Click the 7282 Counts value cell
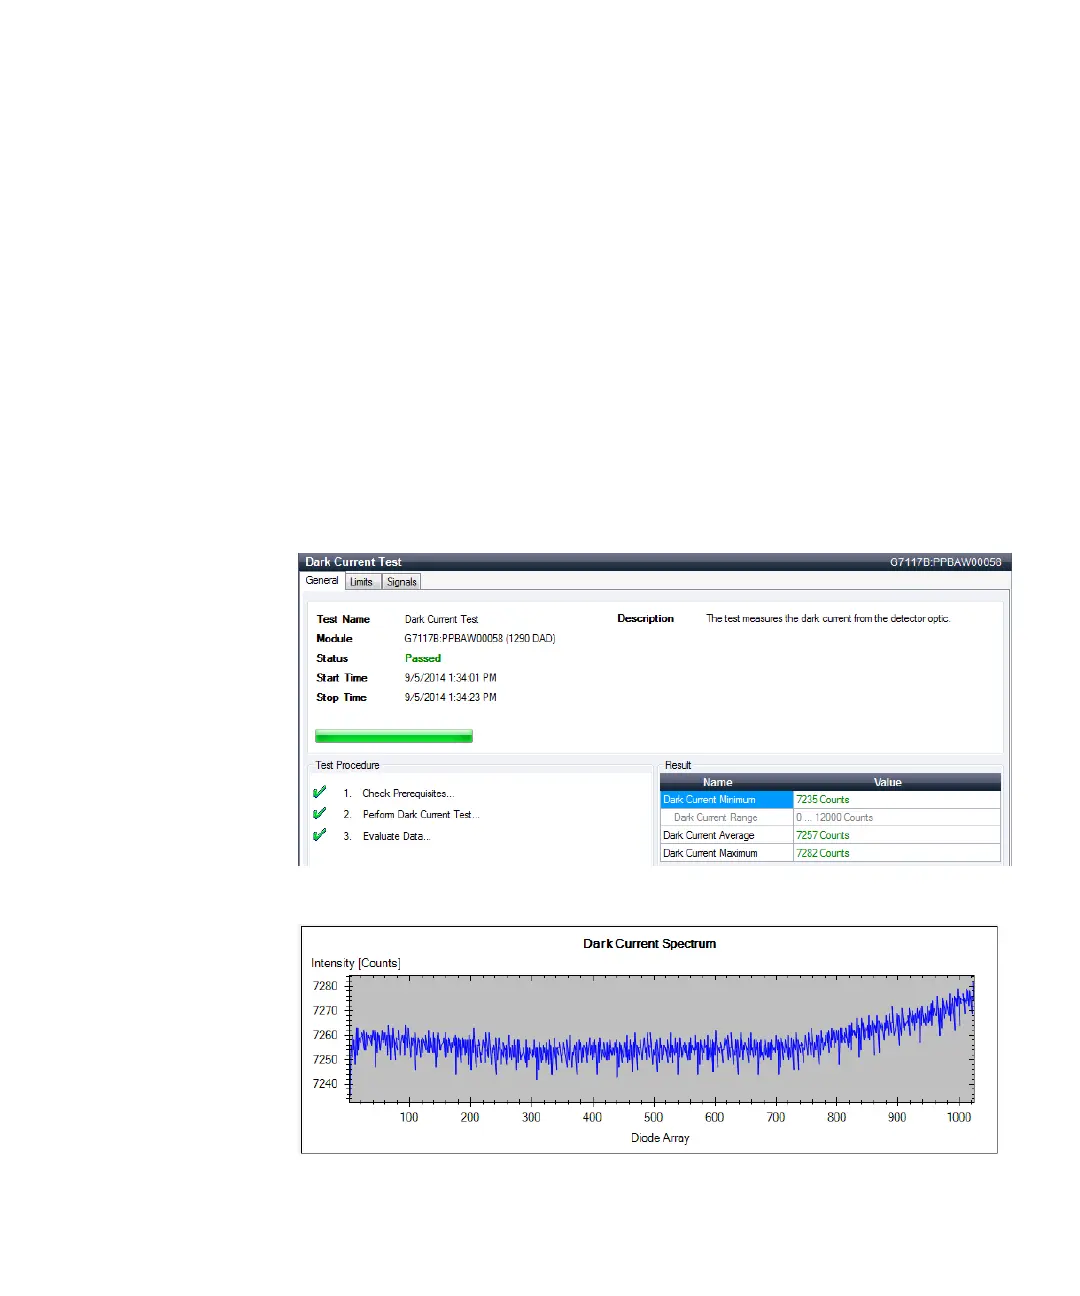 897,854
